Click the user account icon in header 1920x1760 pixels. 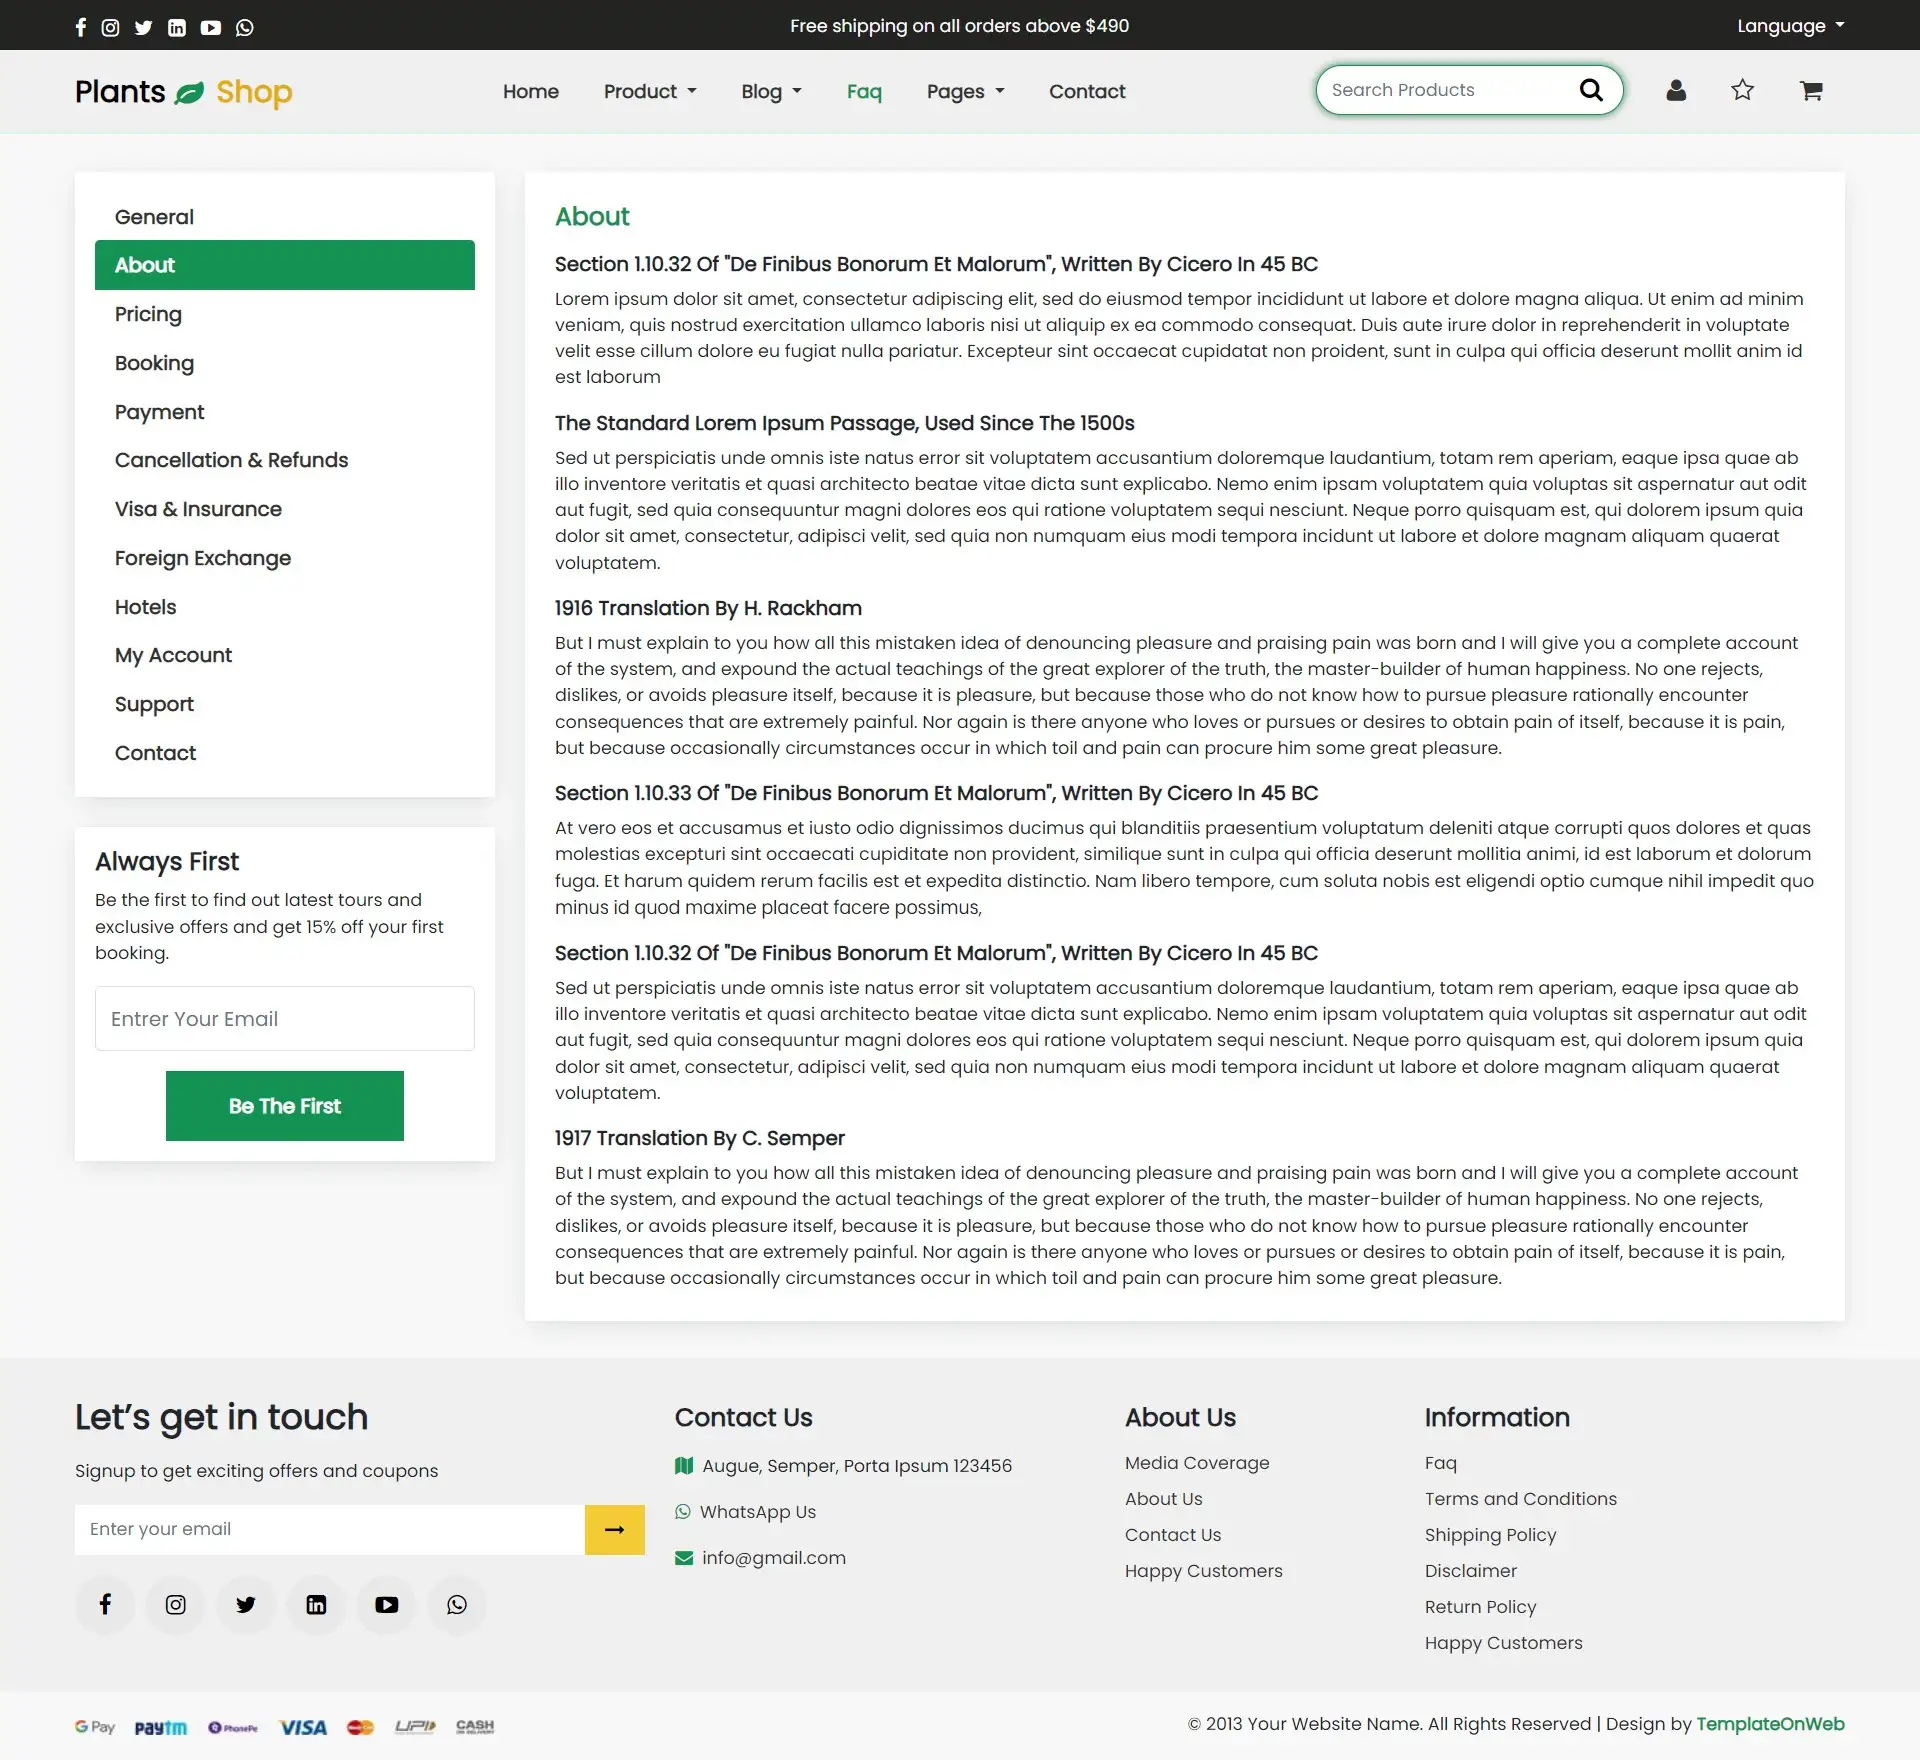tap(1676, 91)
